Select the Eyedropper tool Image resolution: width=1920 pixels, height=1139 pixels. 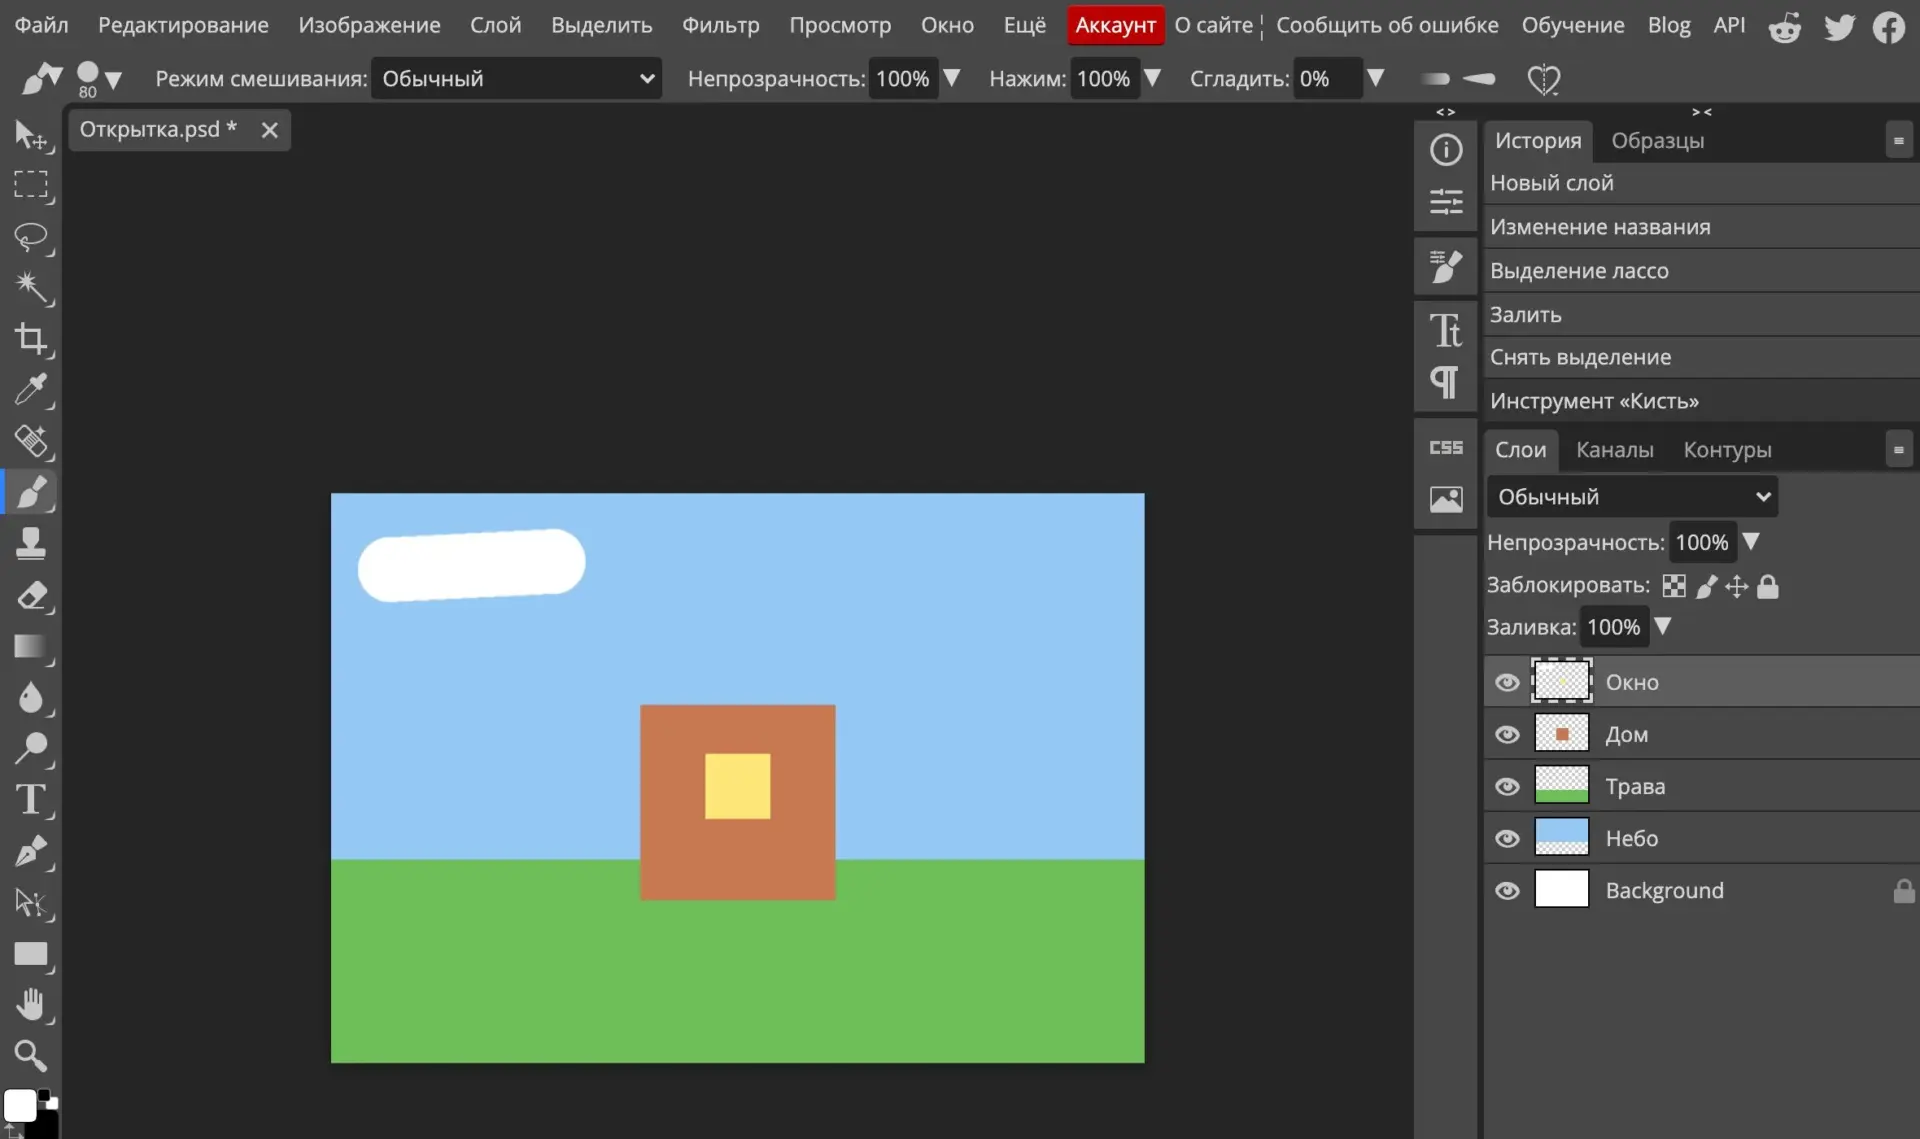point(31,390)
